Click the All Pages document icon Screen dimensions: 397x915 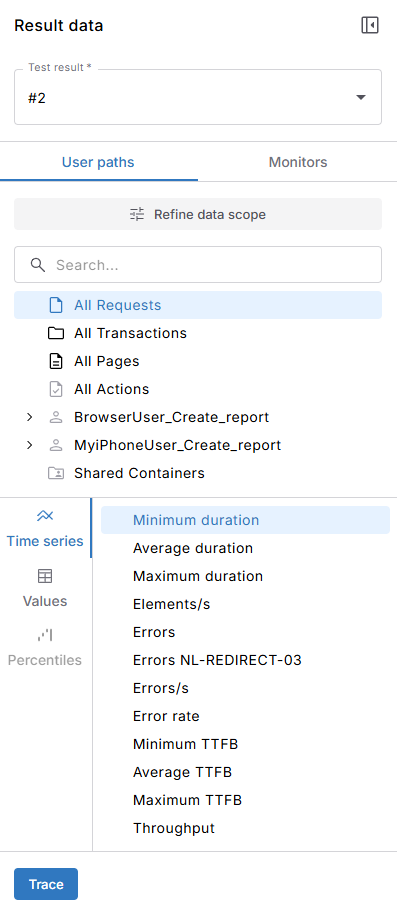click(55, 361)
